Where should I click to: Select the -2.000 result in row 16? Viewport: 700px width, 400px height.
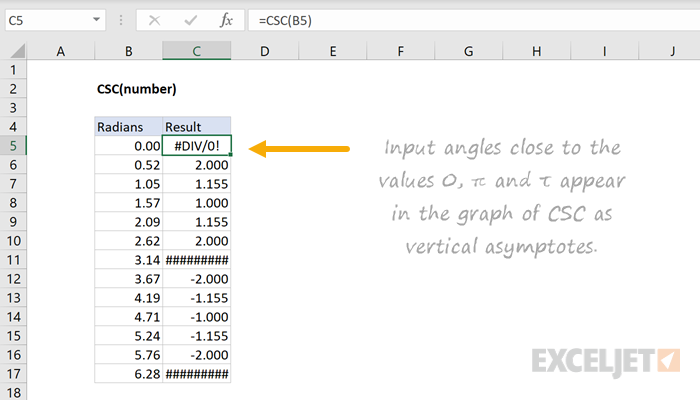(196, 354)
